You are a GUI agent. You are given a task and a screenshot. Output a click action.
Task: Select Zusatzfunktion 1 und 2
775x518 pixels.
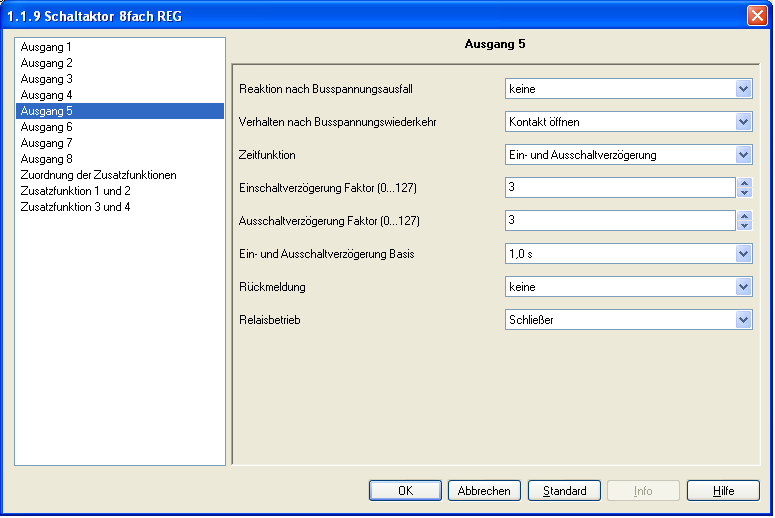[x=75, y=191]
